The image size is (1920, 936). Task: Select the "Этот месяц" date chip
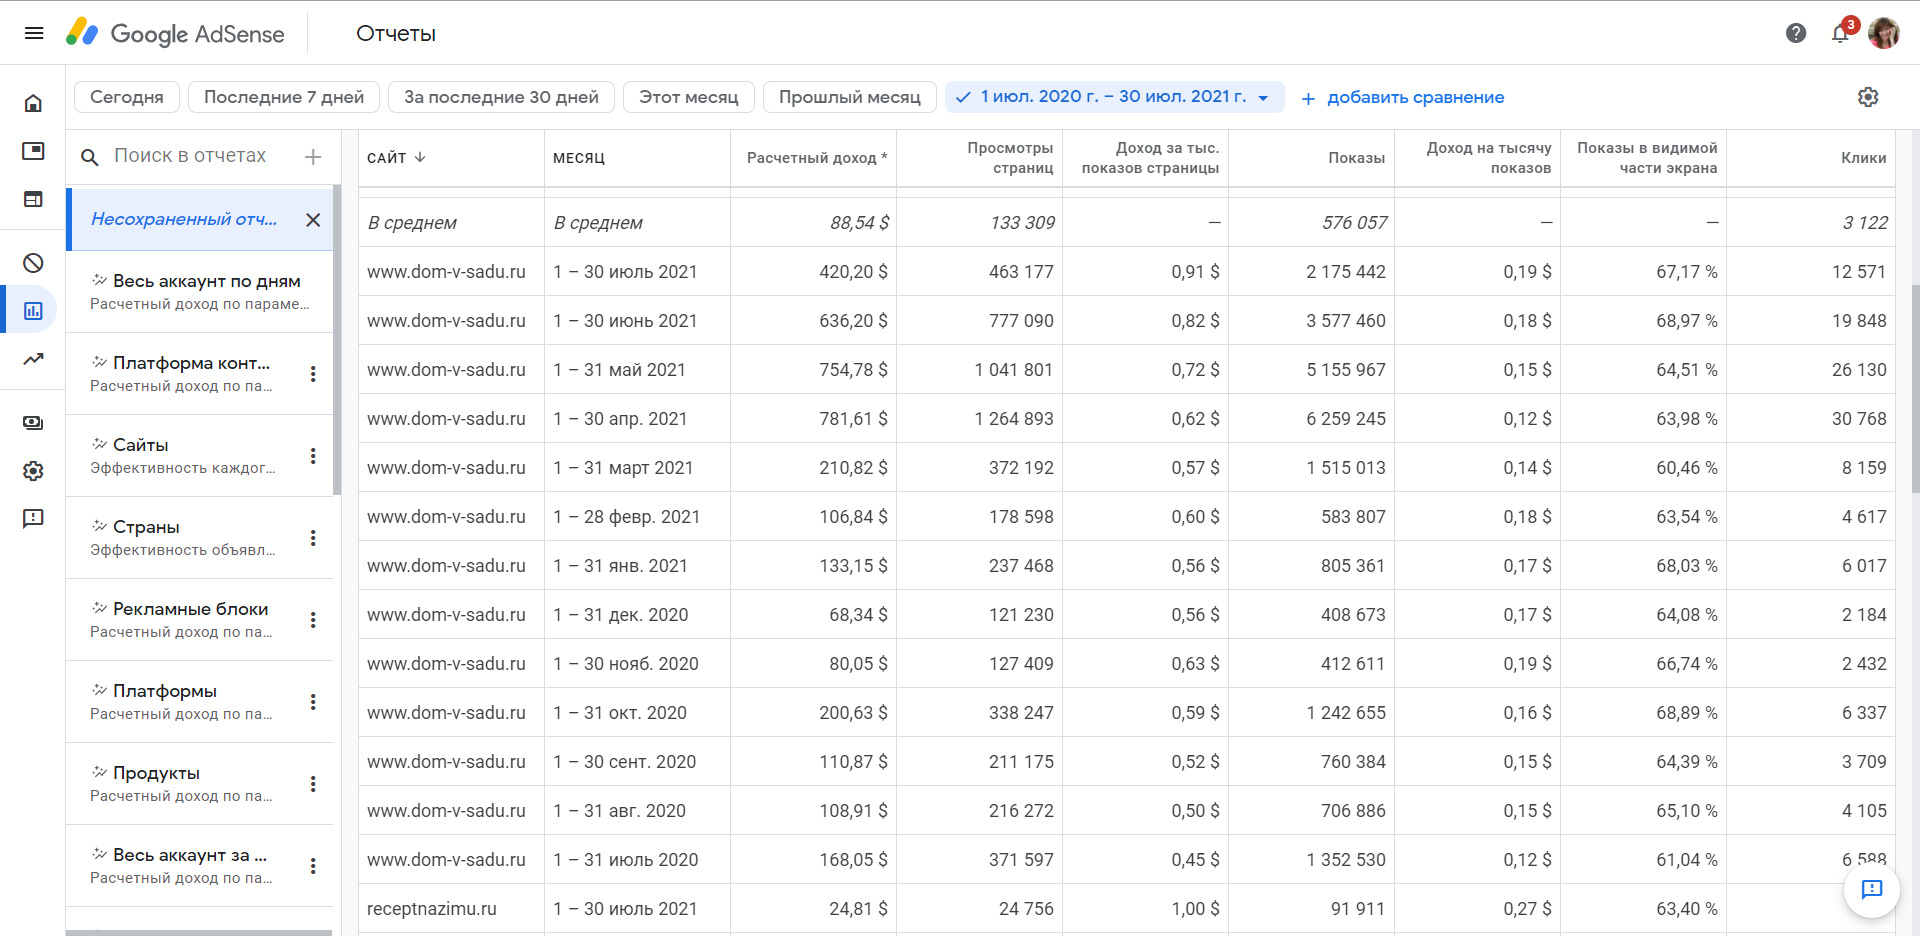click(689, 97)
